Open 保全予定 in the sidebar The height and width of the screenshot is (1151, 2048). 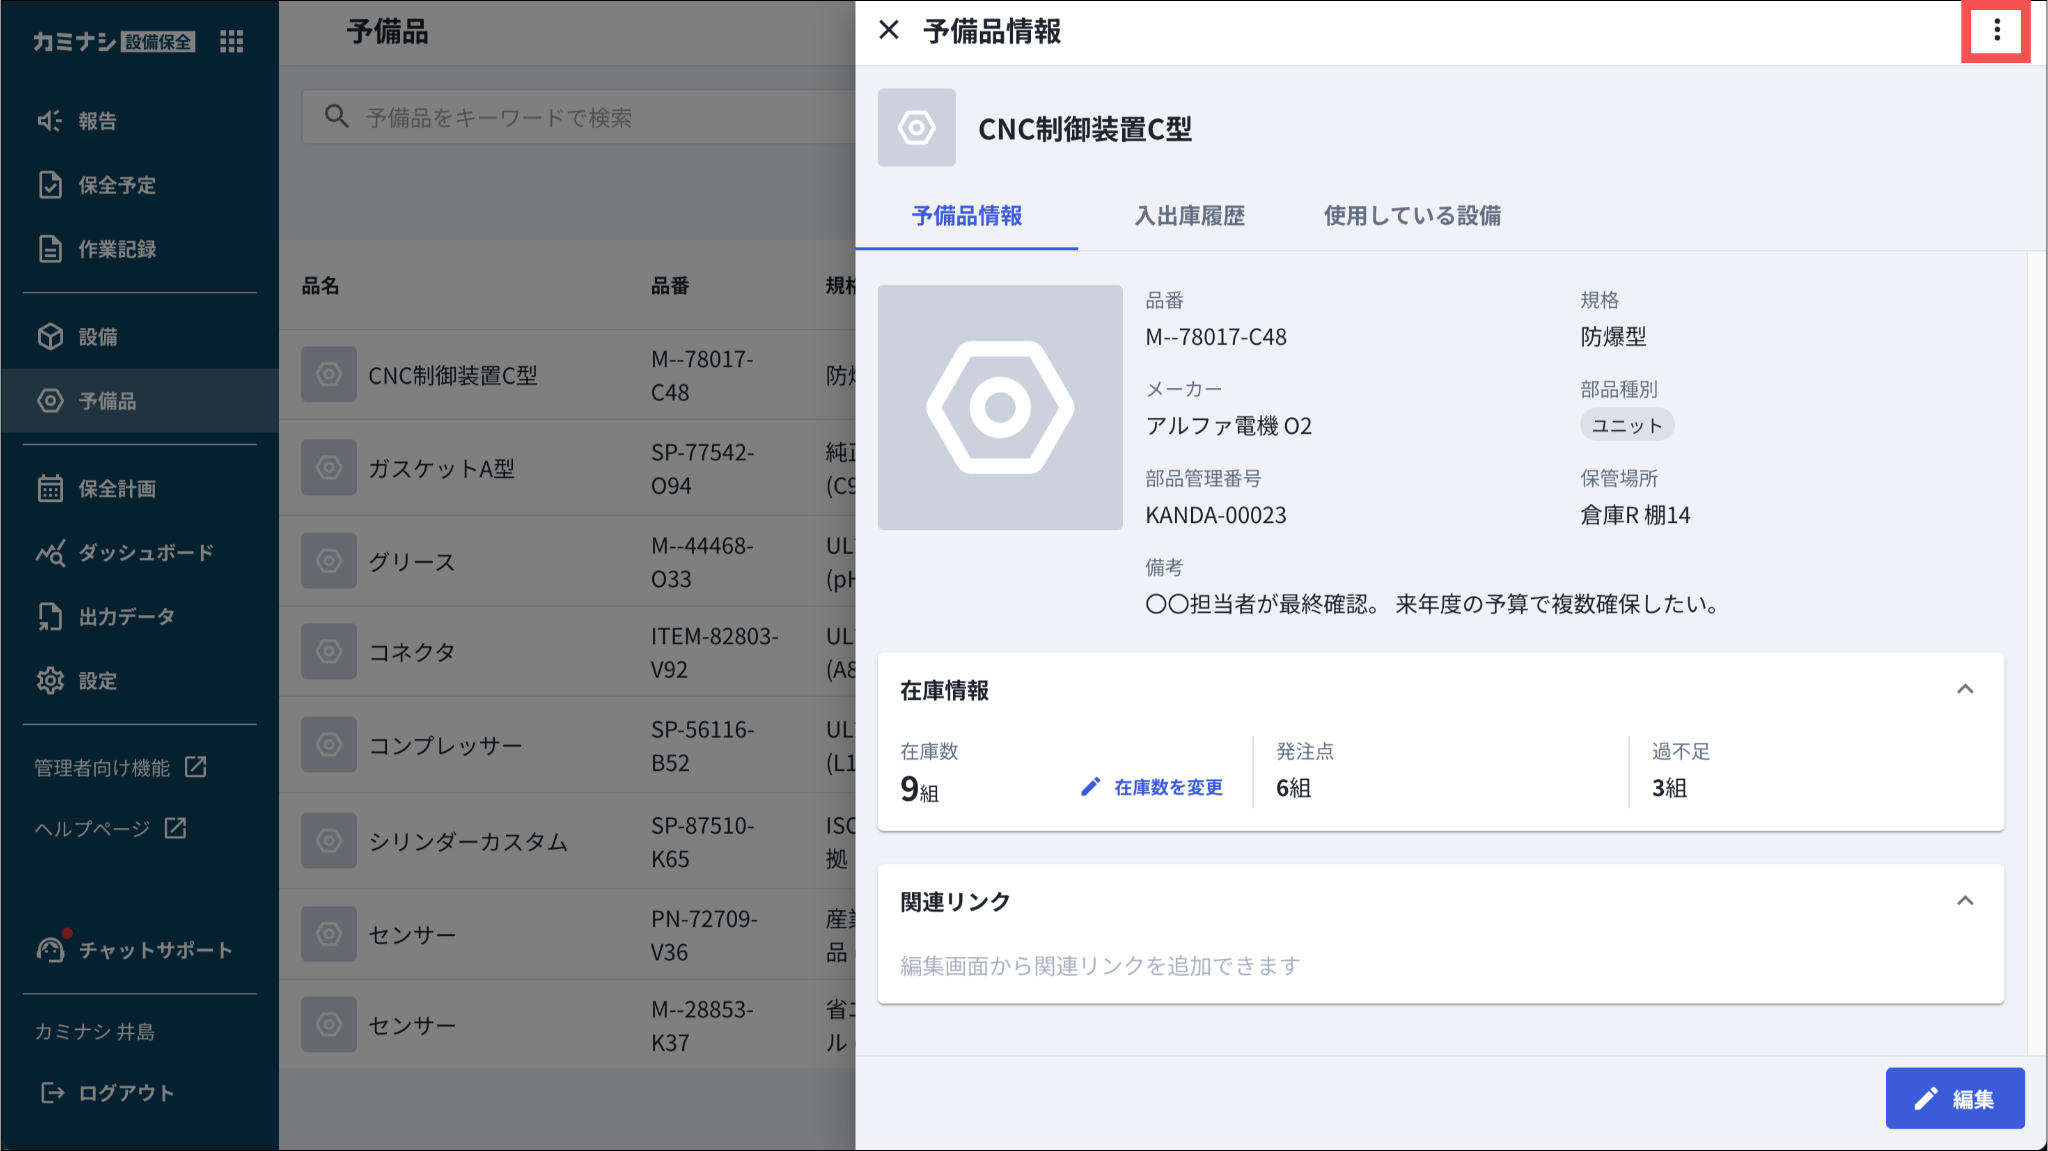[116, 185]
